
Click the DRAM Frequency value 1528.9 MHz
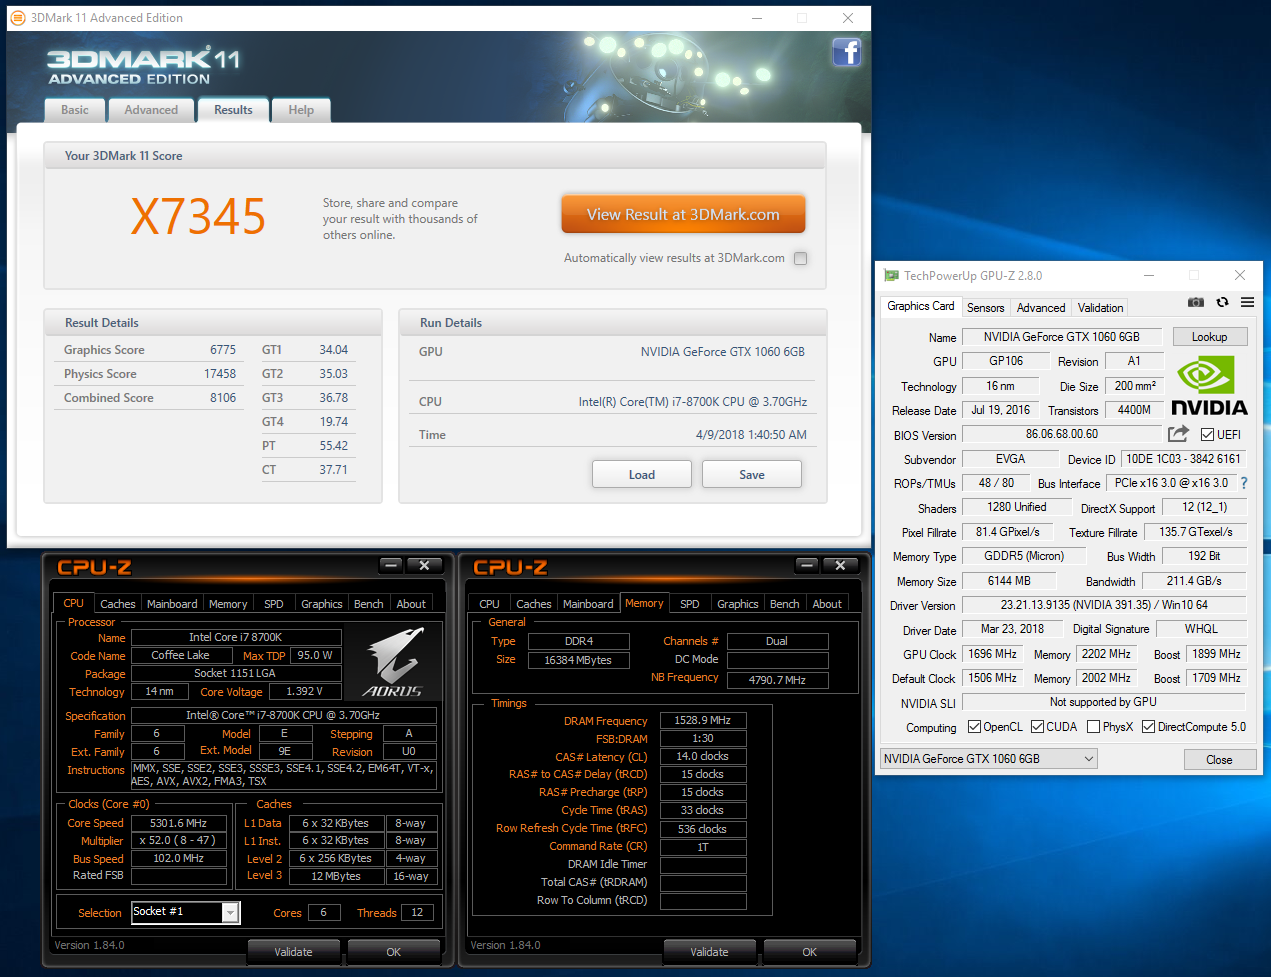click(x=703, y=720)
